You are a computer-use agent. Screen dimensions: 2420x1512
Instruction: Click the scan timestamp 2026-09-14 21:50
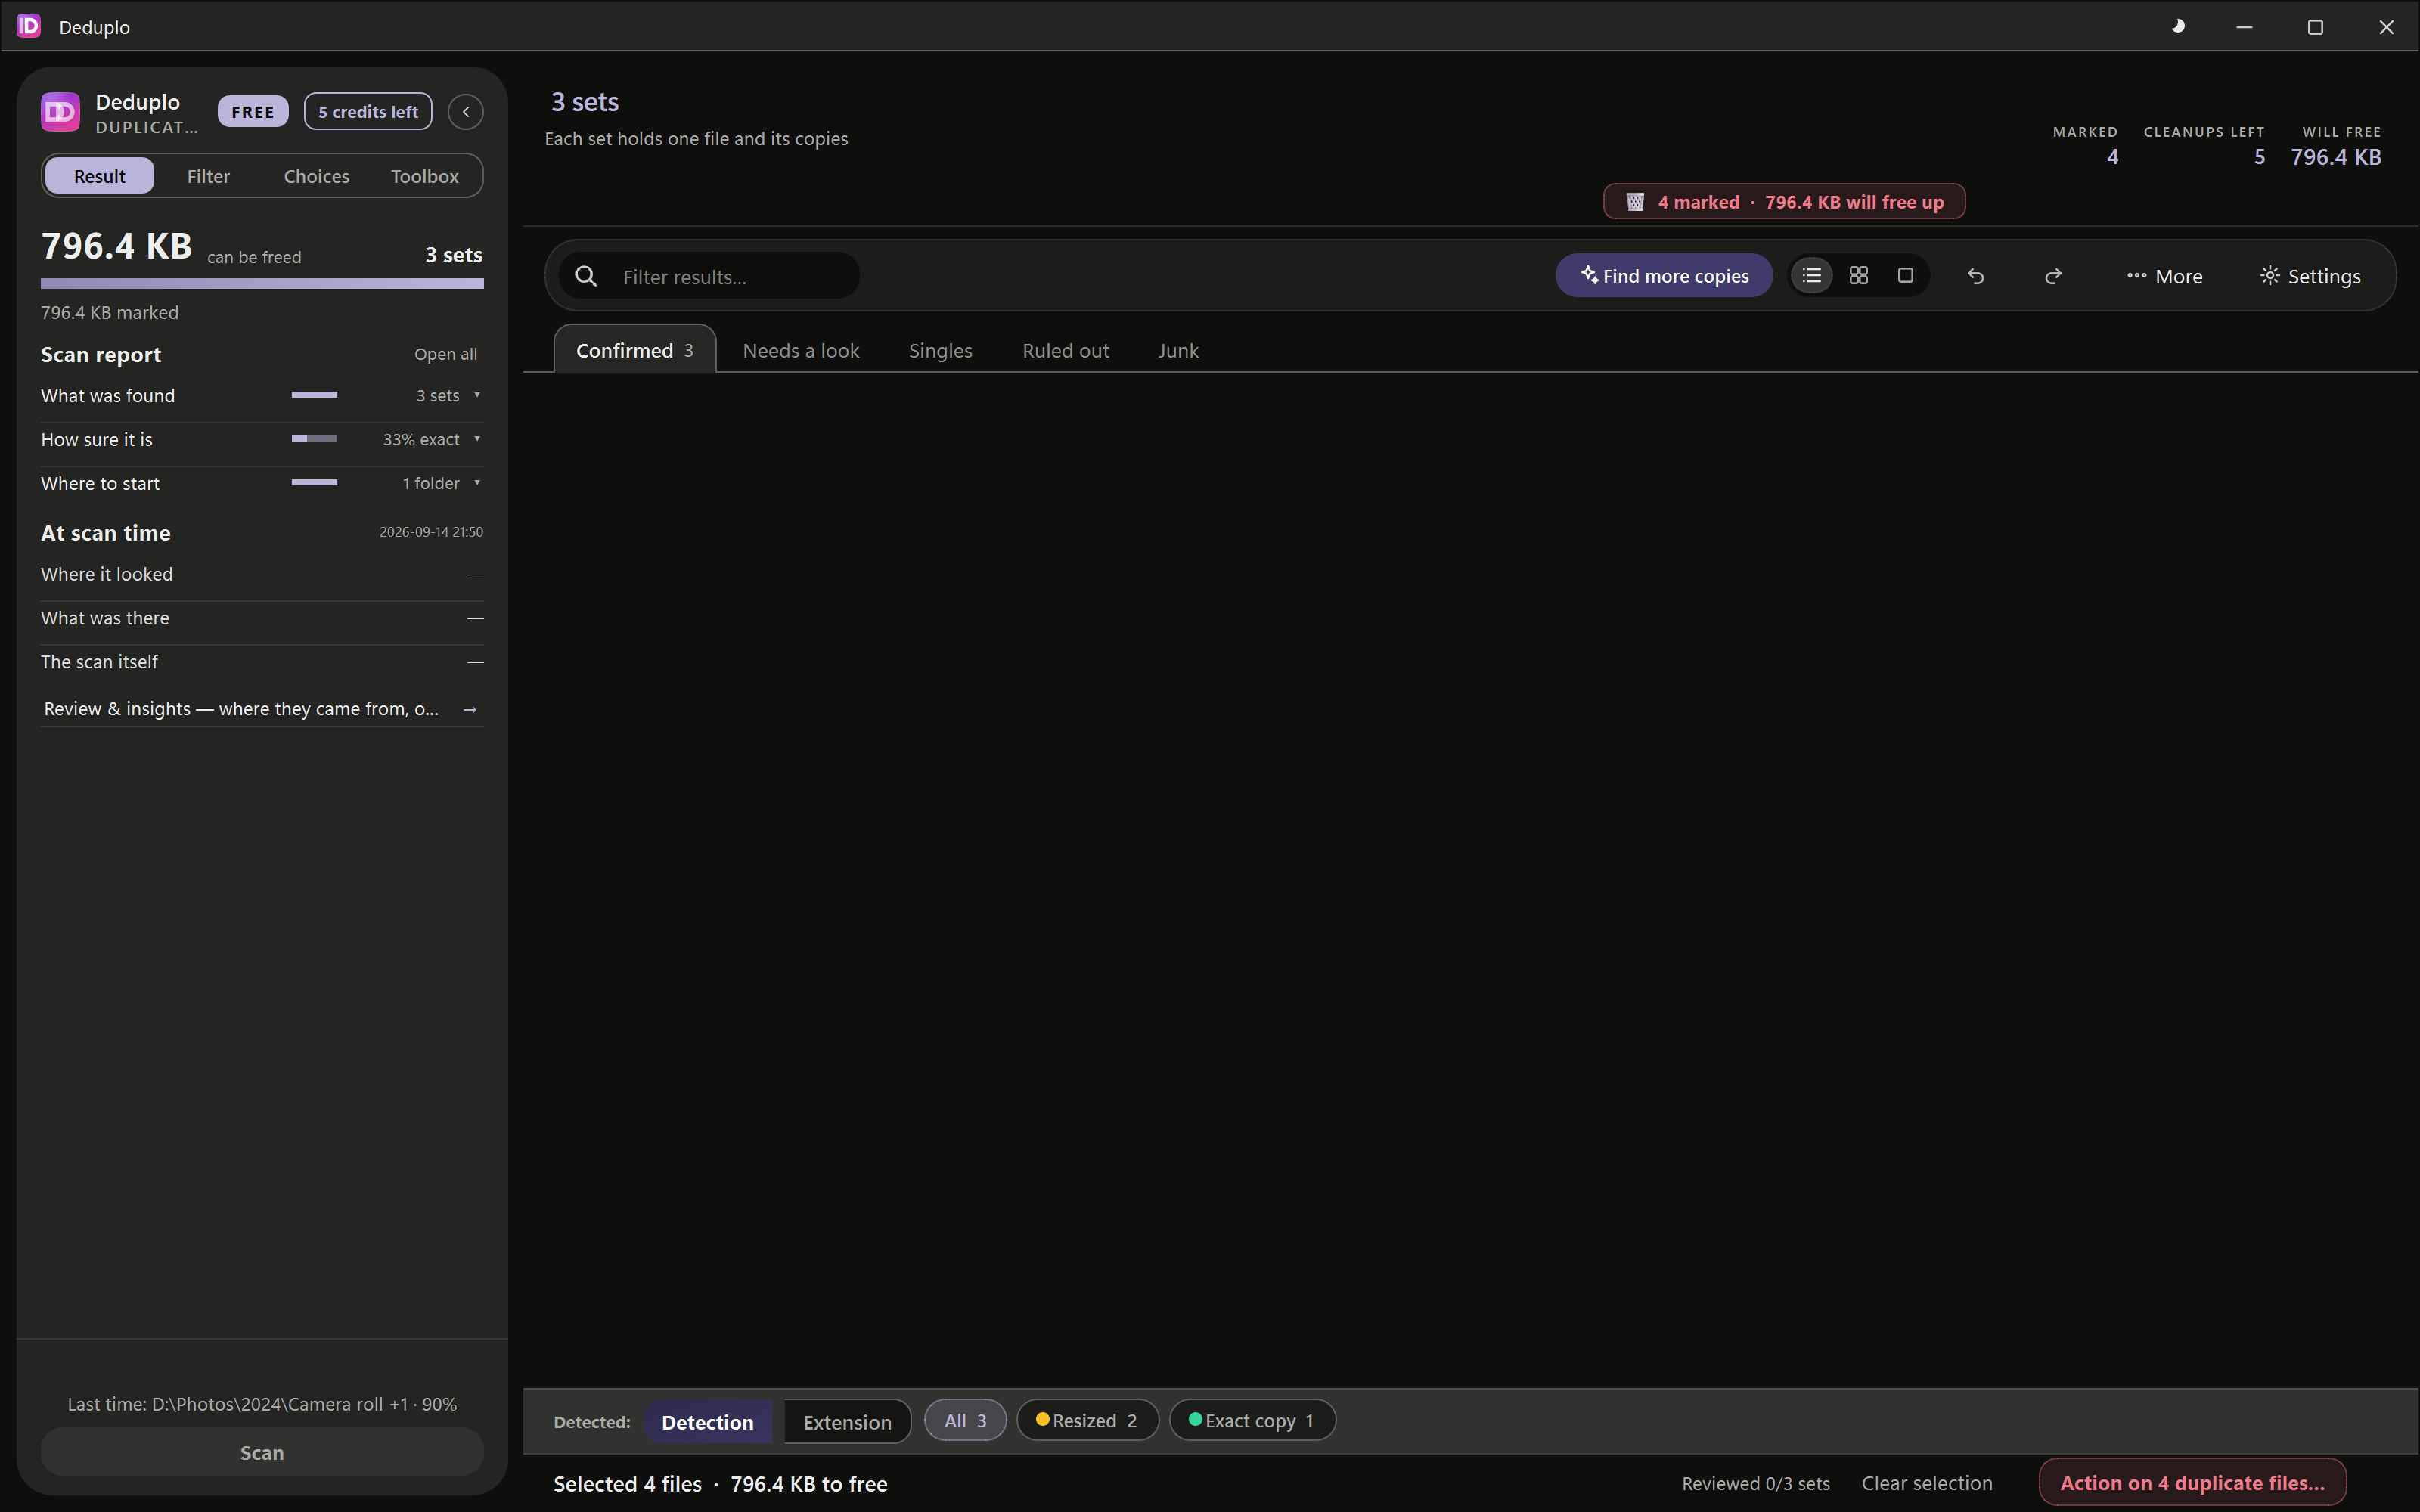click(431, 532)
